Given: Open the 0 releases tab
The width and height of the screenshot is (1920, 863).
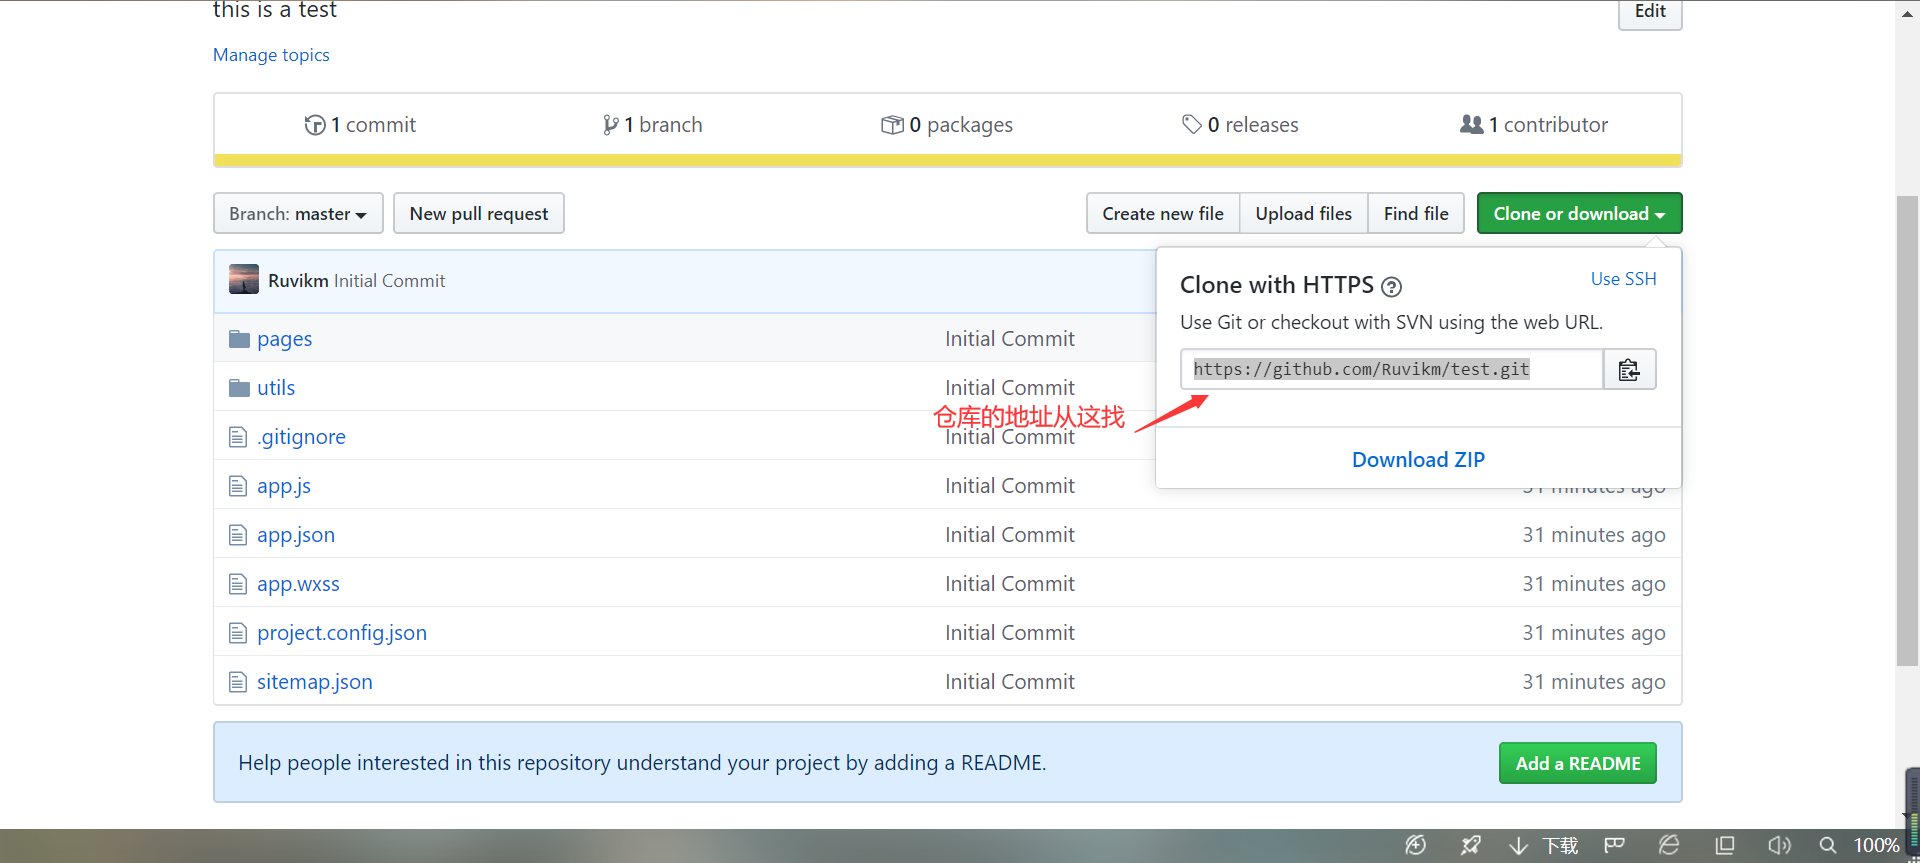Looking at the screenshot, I should click(1240, 125).
